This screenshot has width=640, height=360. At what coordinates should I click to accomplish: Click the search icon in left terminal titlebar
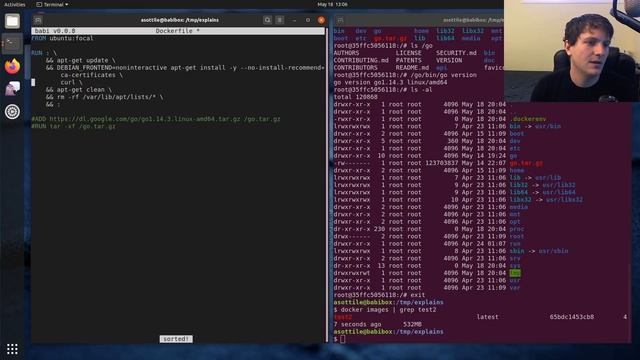[x=267, y=20]
